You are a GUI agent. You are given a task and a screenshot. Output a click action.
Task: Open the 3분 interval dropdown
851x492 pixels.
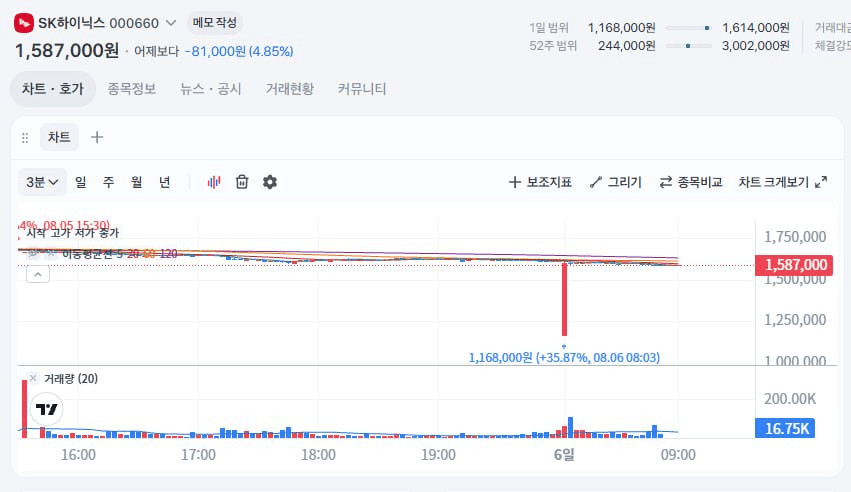[42, 182]
